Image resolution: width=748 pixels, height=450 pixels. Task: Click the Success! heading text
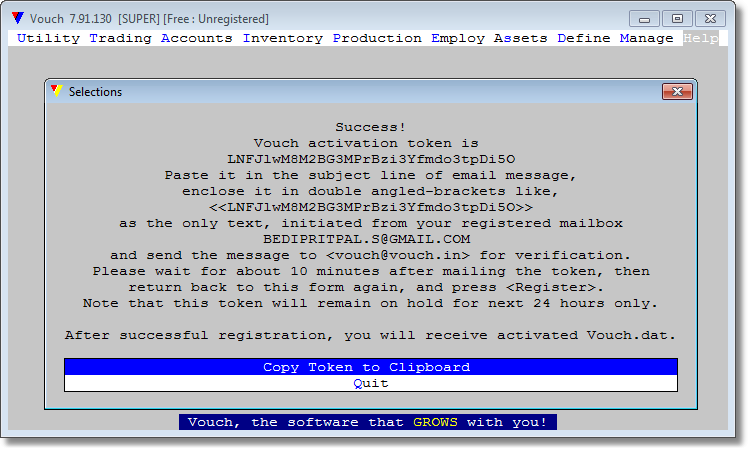coord(371,127)
